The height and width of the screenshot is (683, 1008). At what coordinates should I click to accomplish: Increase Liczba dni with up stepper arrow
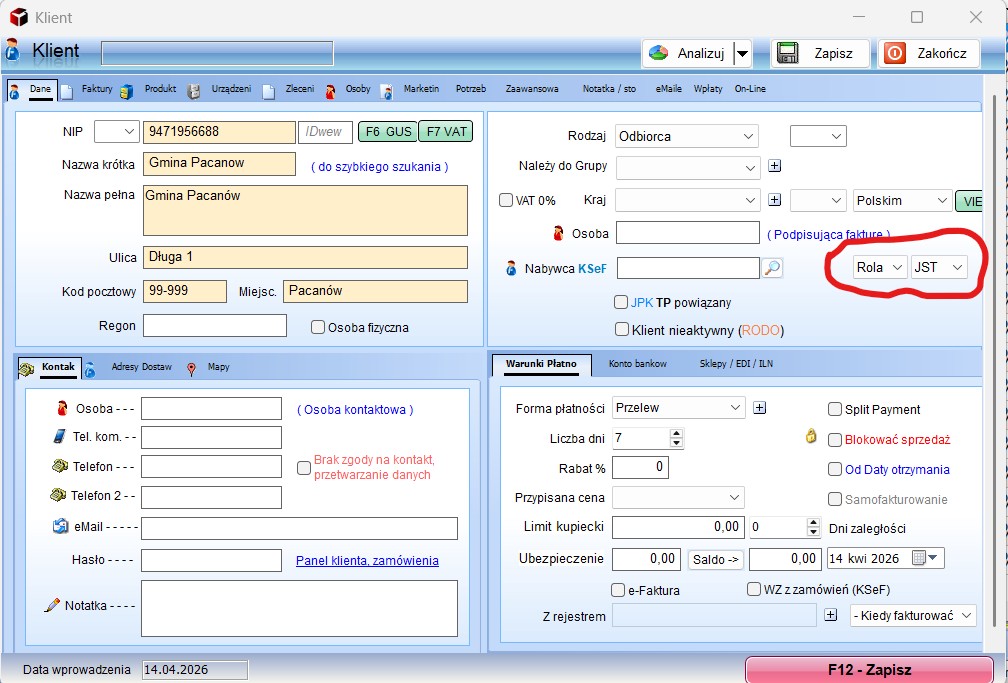(676, 433)
